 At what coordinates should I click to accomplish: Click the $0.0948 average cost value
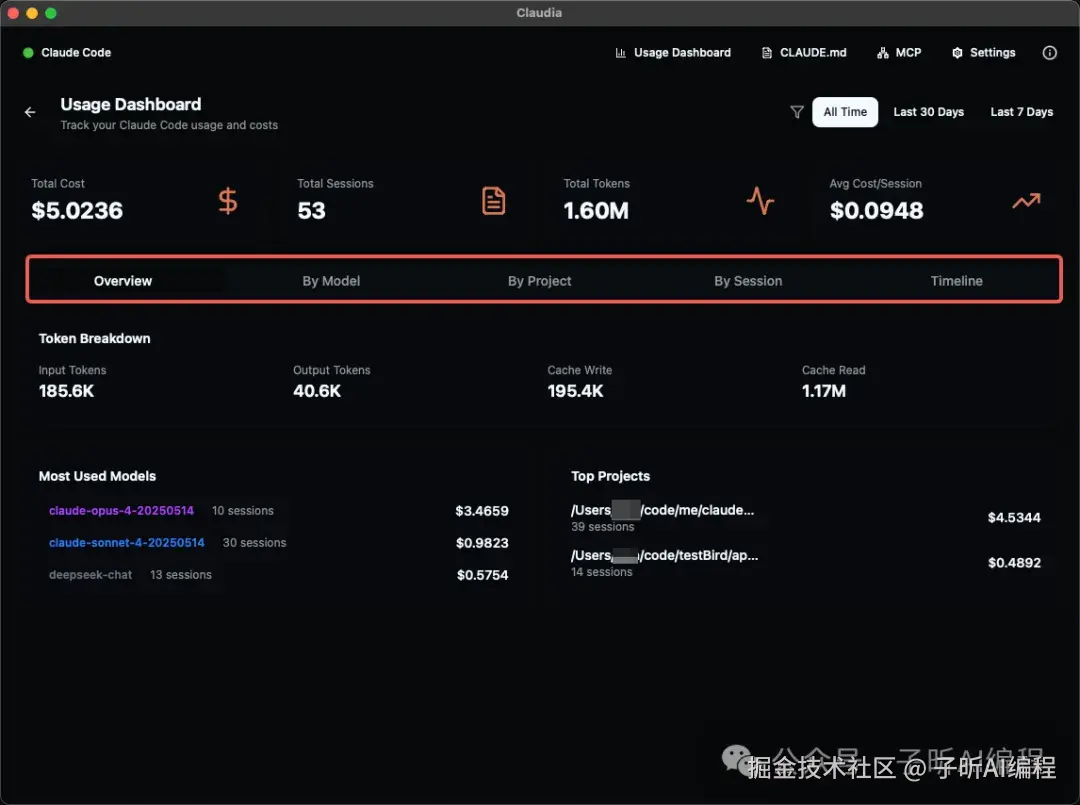[x=876, y=211]
